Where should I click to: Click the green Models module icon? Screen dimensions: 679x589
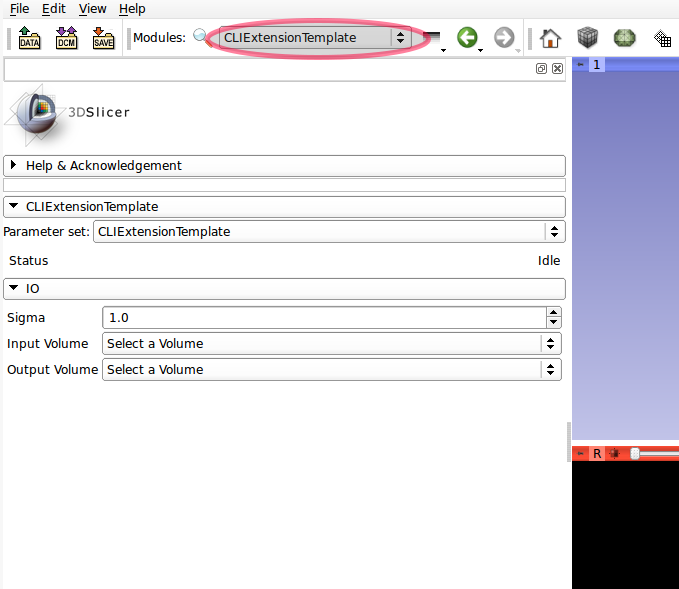click(x=625, y=38)
